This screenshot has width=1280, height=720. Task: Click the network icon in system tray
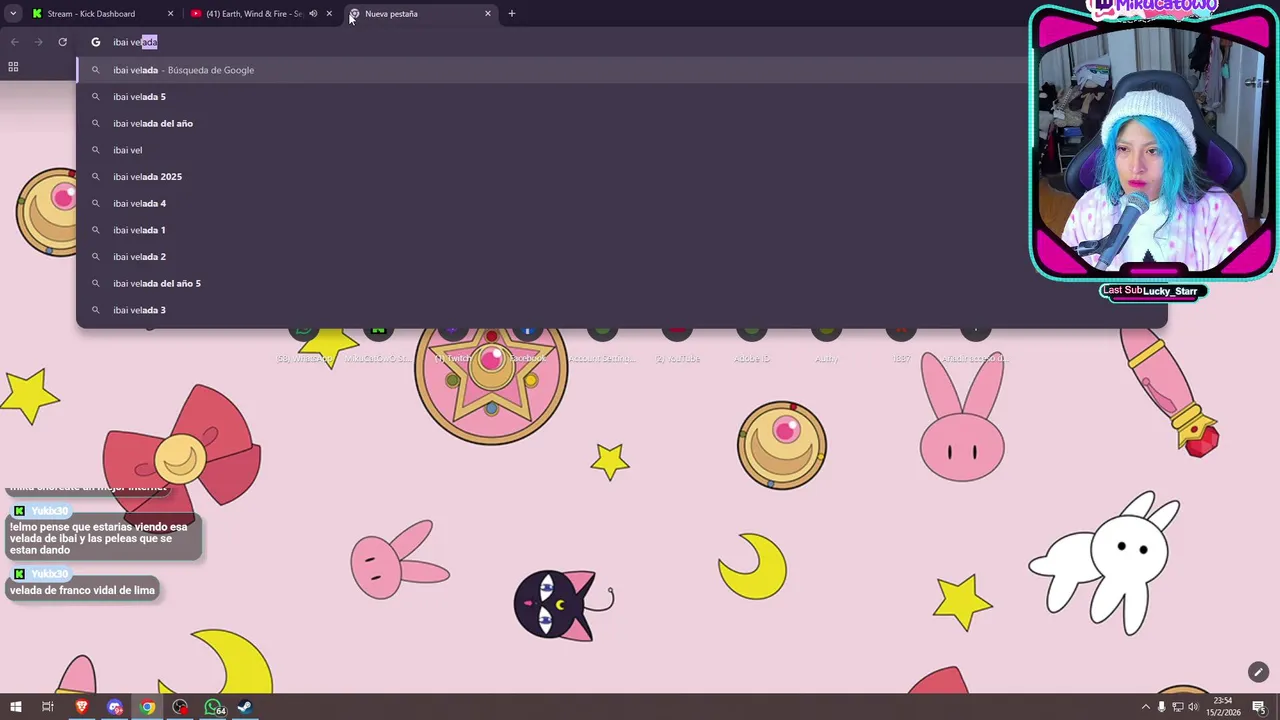point(1179,707)
